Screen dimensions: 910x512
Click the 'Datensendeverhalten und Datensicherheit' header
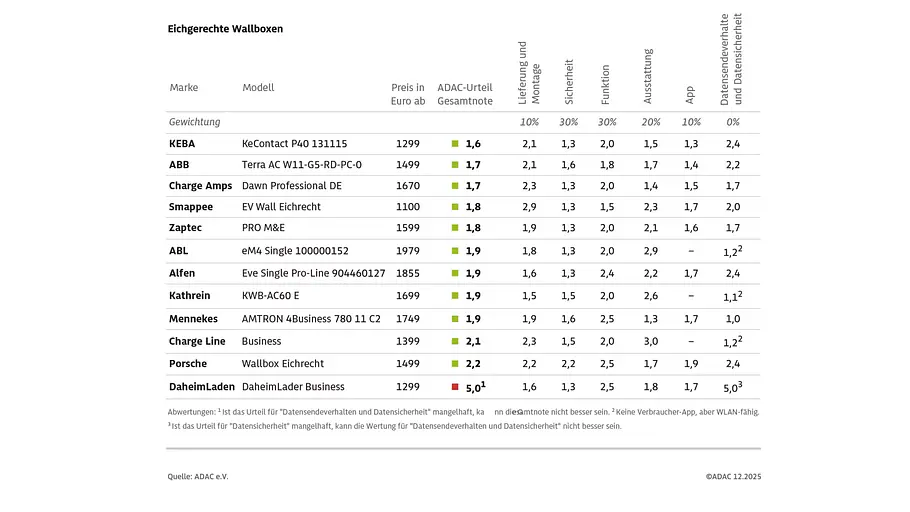coord(731,59)
